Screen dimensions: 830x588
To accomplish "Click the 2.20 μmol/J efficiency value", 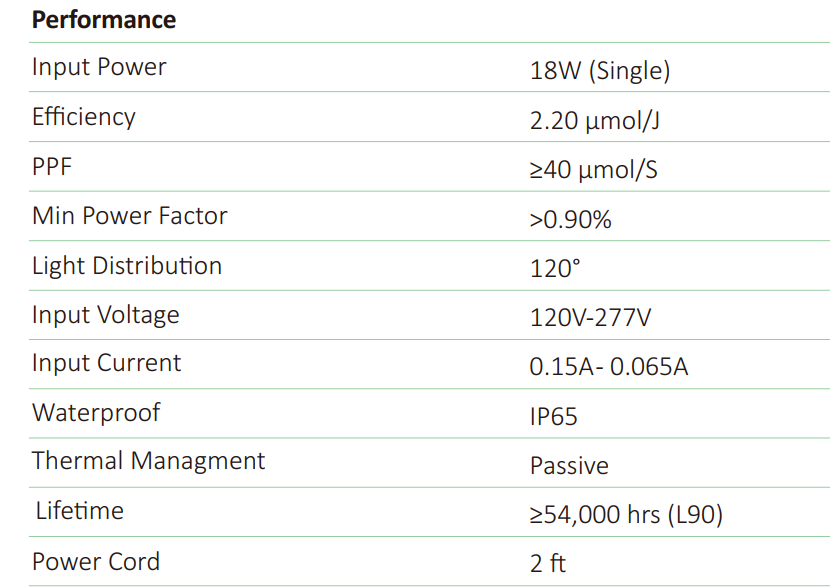I will (595, 121).
